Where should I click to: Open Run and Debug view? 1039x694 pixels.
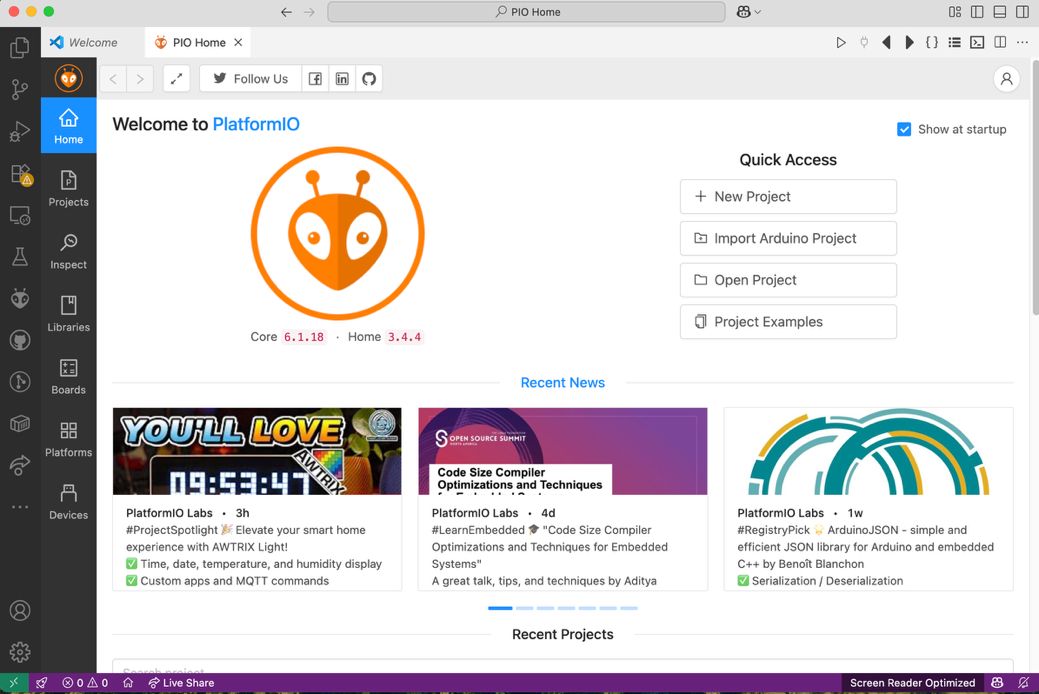20,131
